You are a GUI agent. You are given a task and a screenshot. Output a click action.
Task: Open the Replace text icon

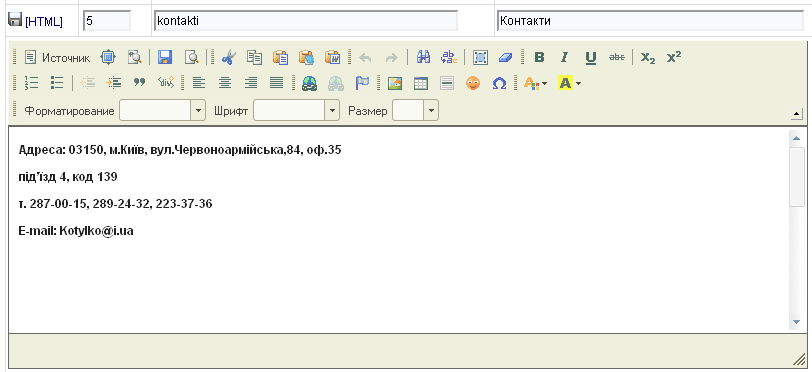pos(449,58)
